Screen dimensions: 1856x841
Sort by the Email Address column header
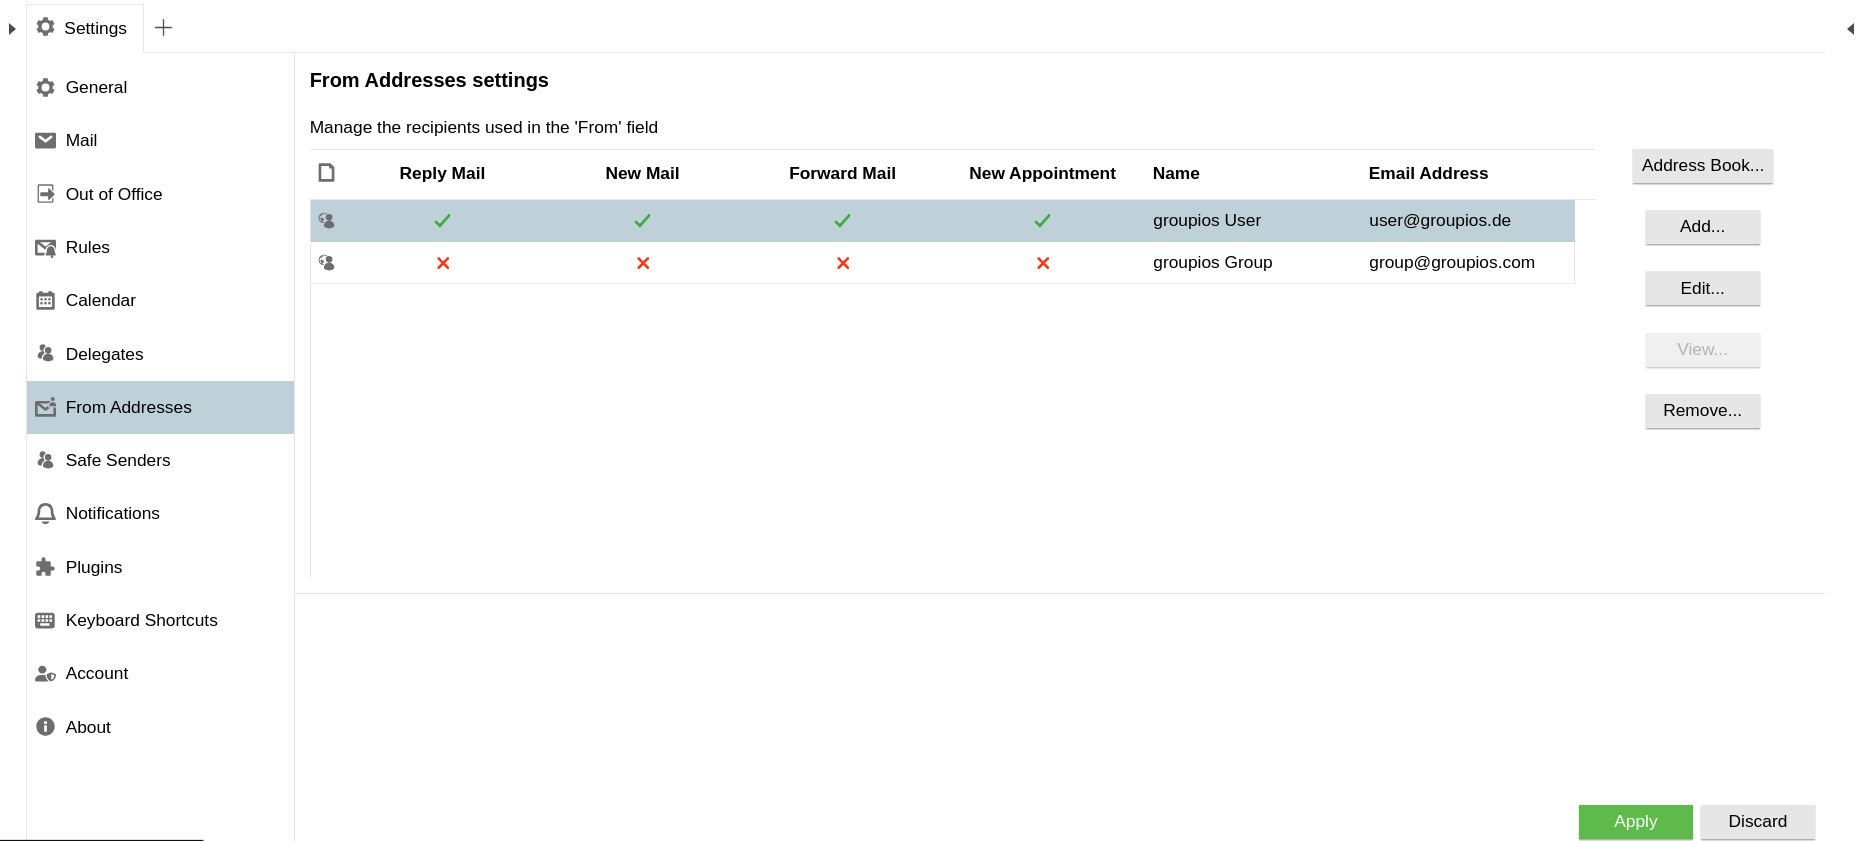1427,173
